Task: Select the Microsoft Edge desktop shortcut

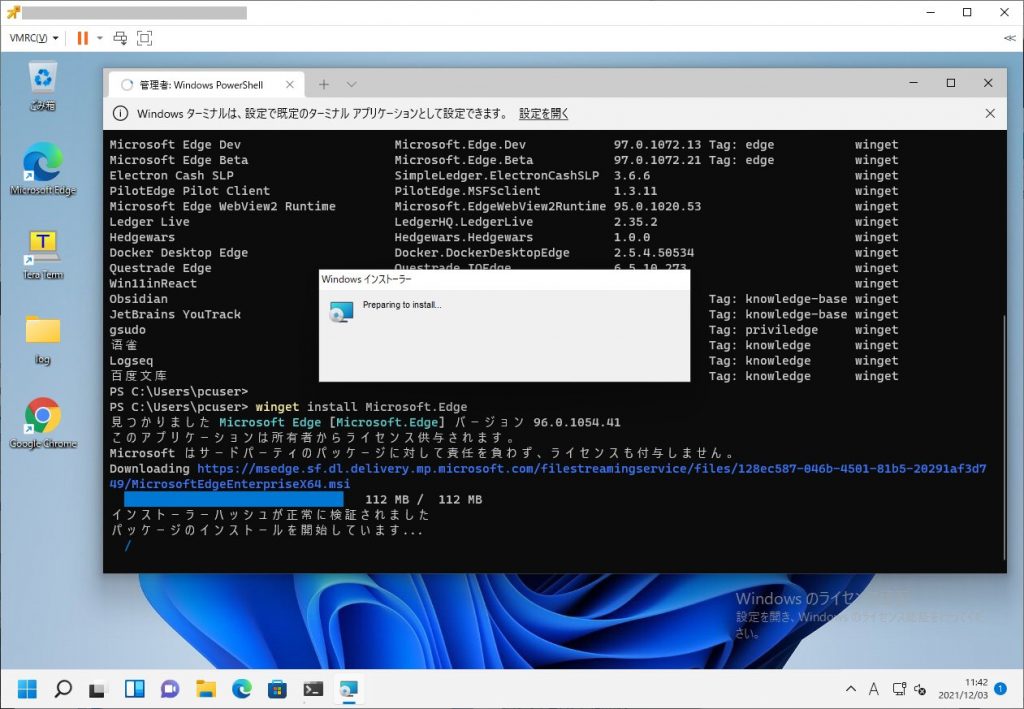Action: pos(43,169)
